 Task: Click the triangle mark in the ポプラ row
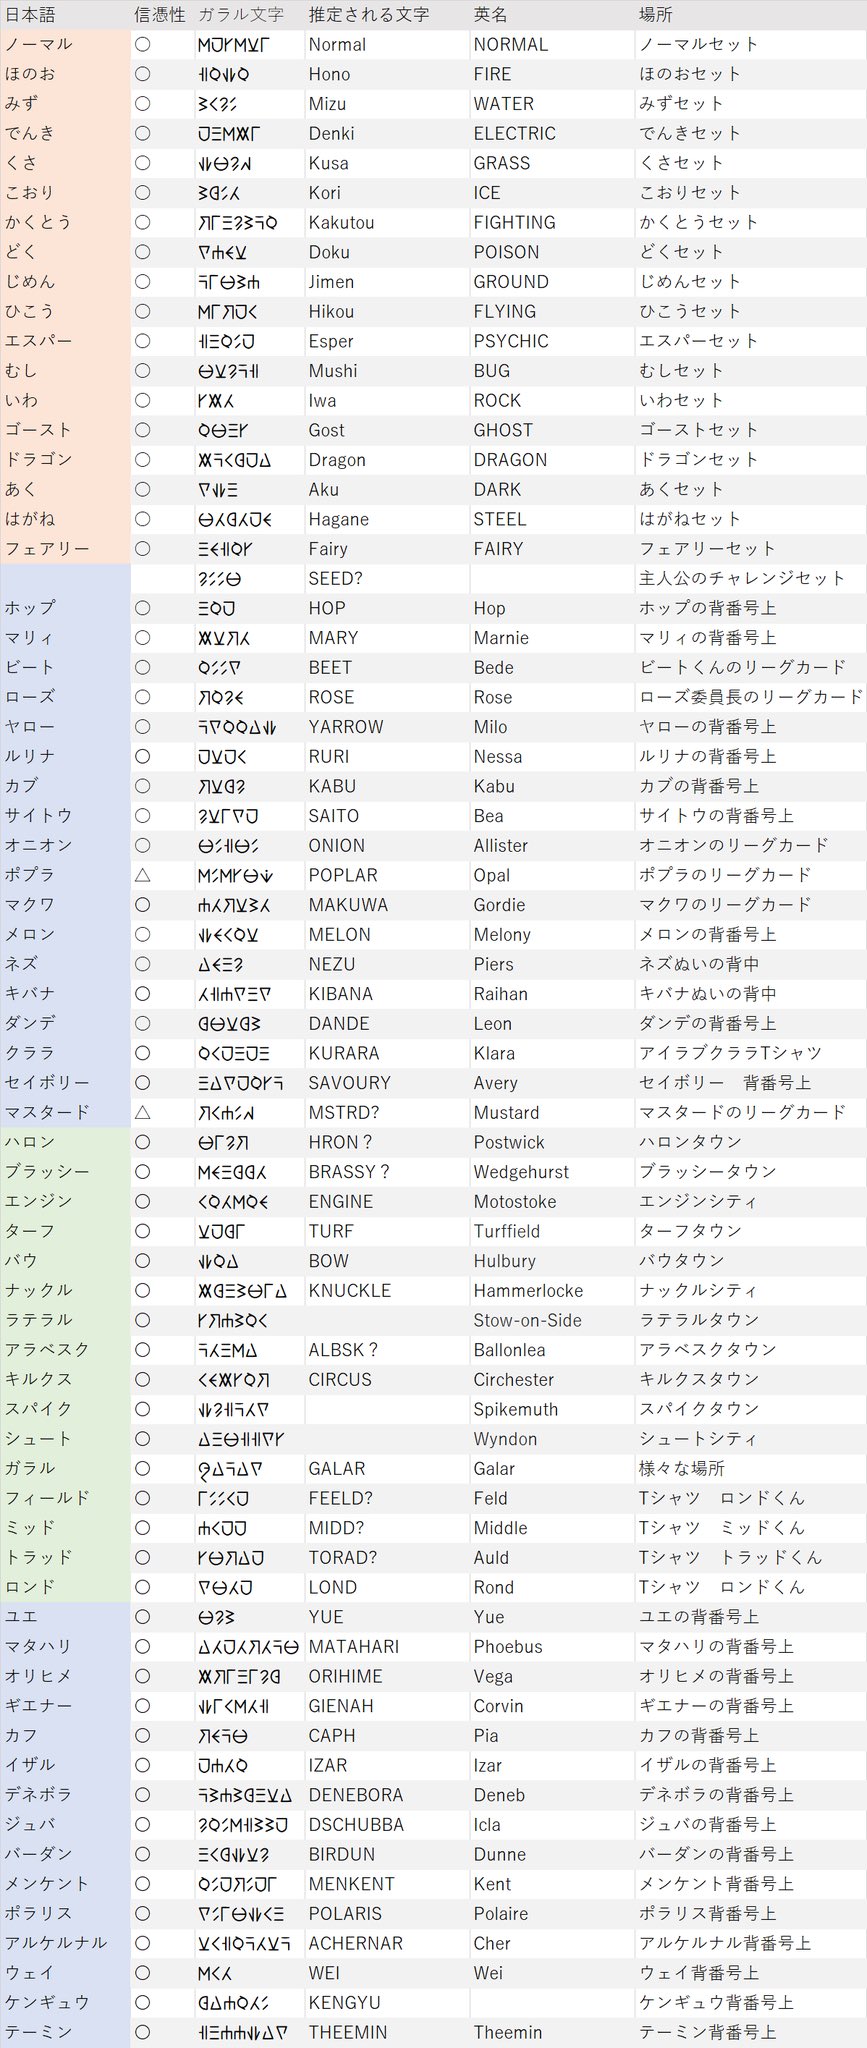coord(142,875)
